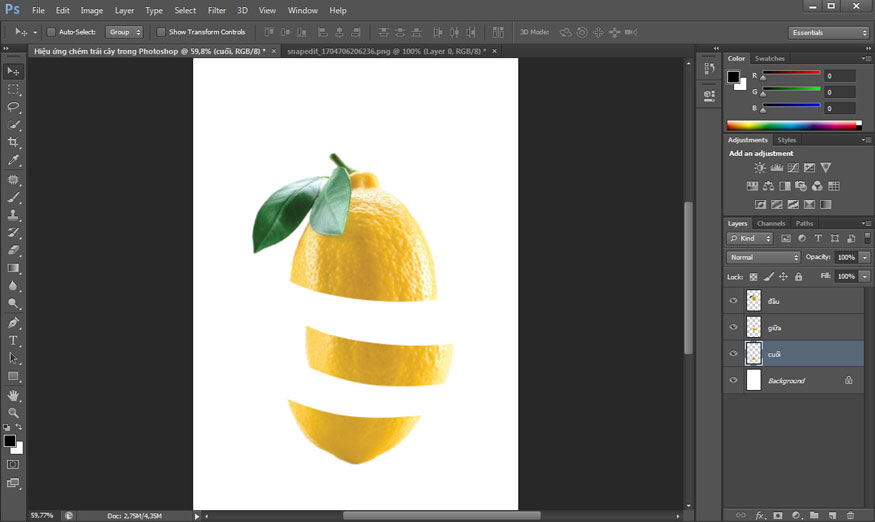Image resolution: width=875 pixels, height=522 pixels.
Task: Open the Essentials workspace dropdown
Action: pos(829,33)
